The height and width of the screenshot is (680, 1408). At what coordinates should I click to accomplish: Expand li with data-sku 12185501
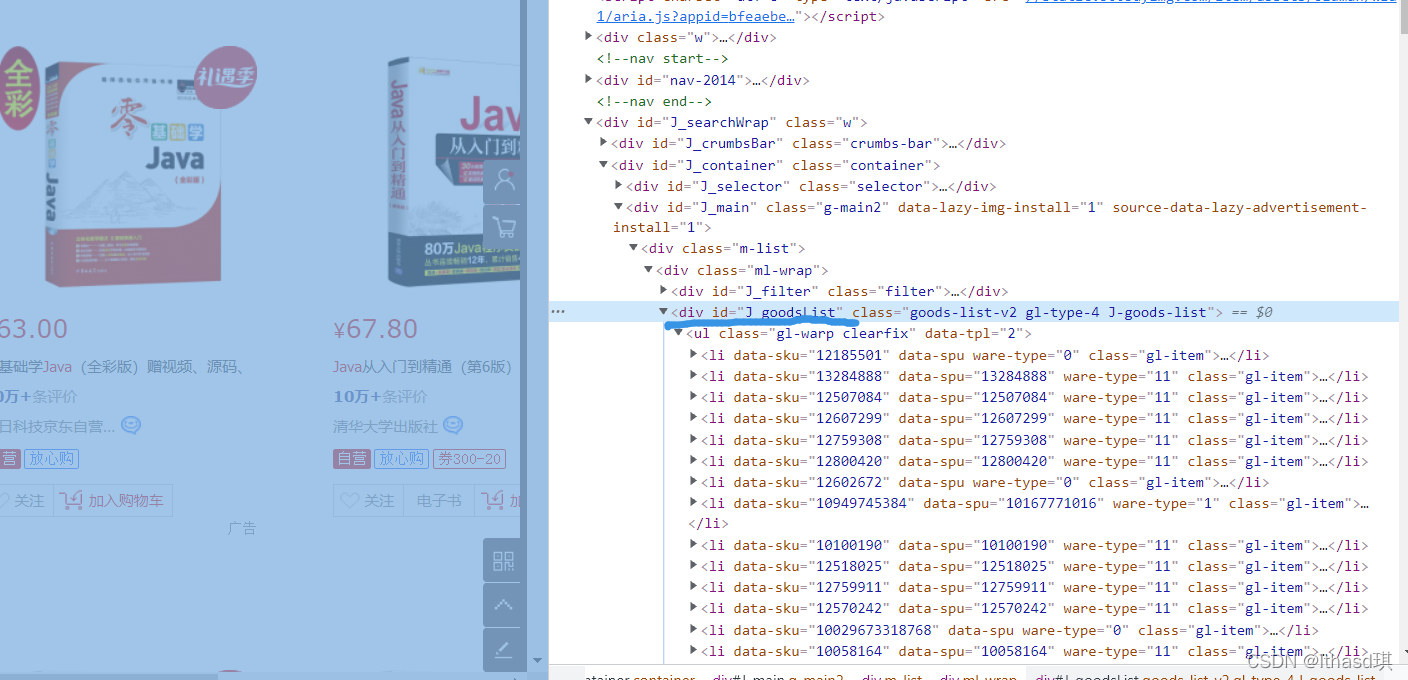pos(693,355)
